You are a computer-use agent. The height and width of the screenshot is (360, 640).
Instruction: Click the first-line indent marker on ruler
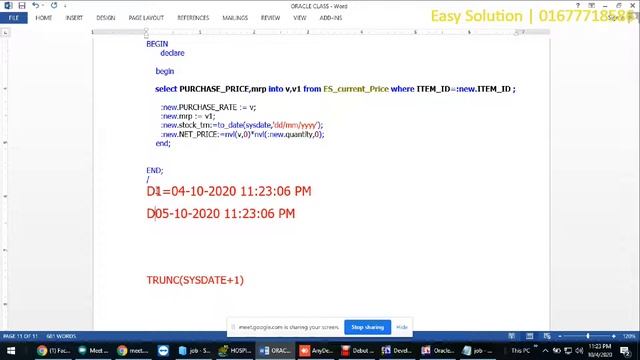coord(146,30)
